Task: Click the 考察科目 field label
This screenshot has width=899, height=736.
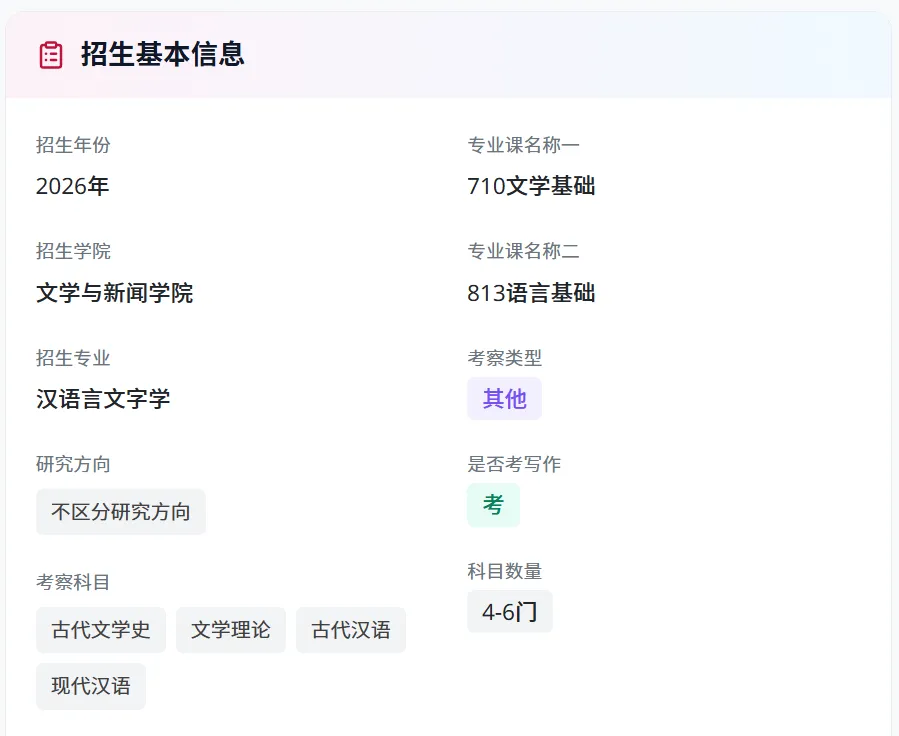Action: [x=73, y=582]
